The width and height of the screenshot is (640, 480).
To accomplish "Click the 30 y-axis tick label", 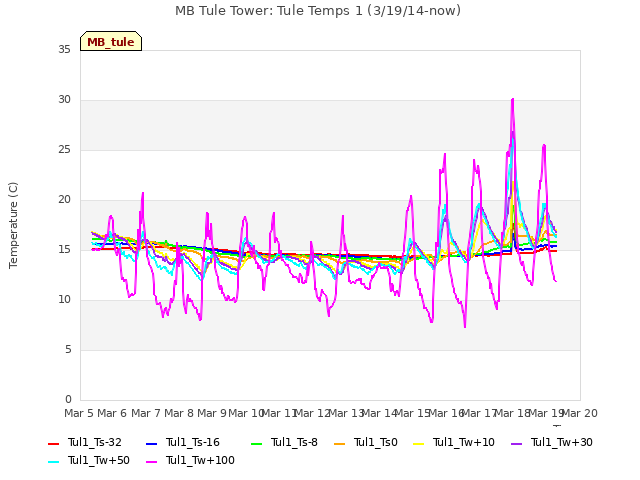I will click(x=64, y=100).
